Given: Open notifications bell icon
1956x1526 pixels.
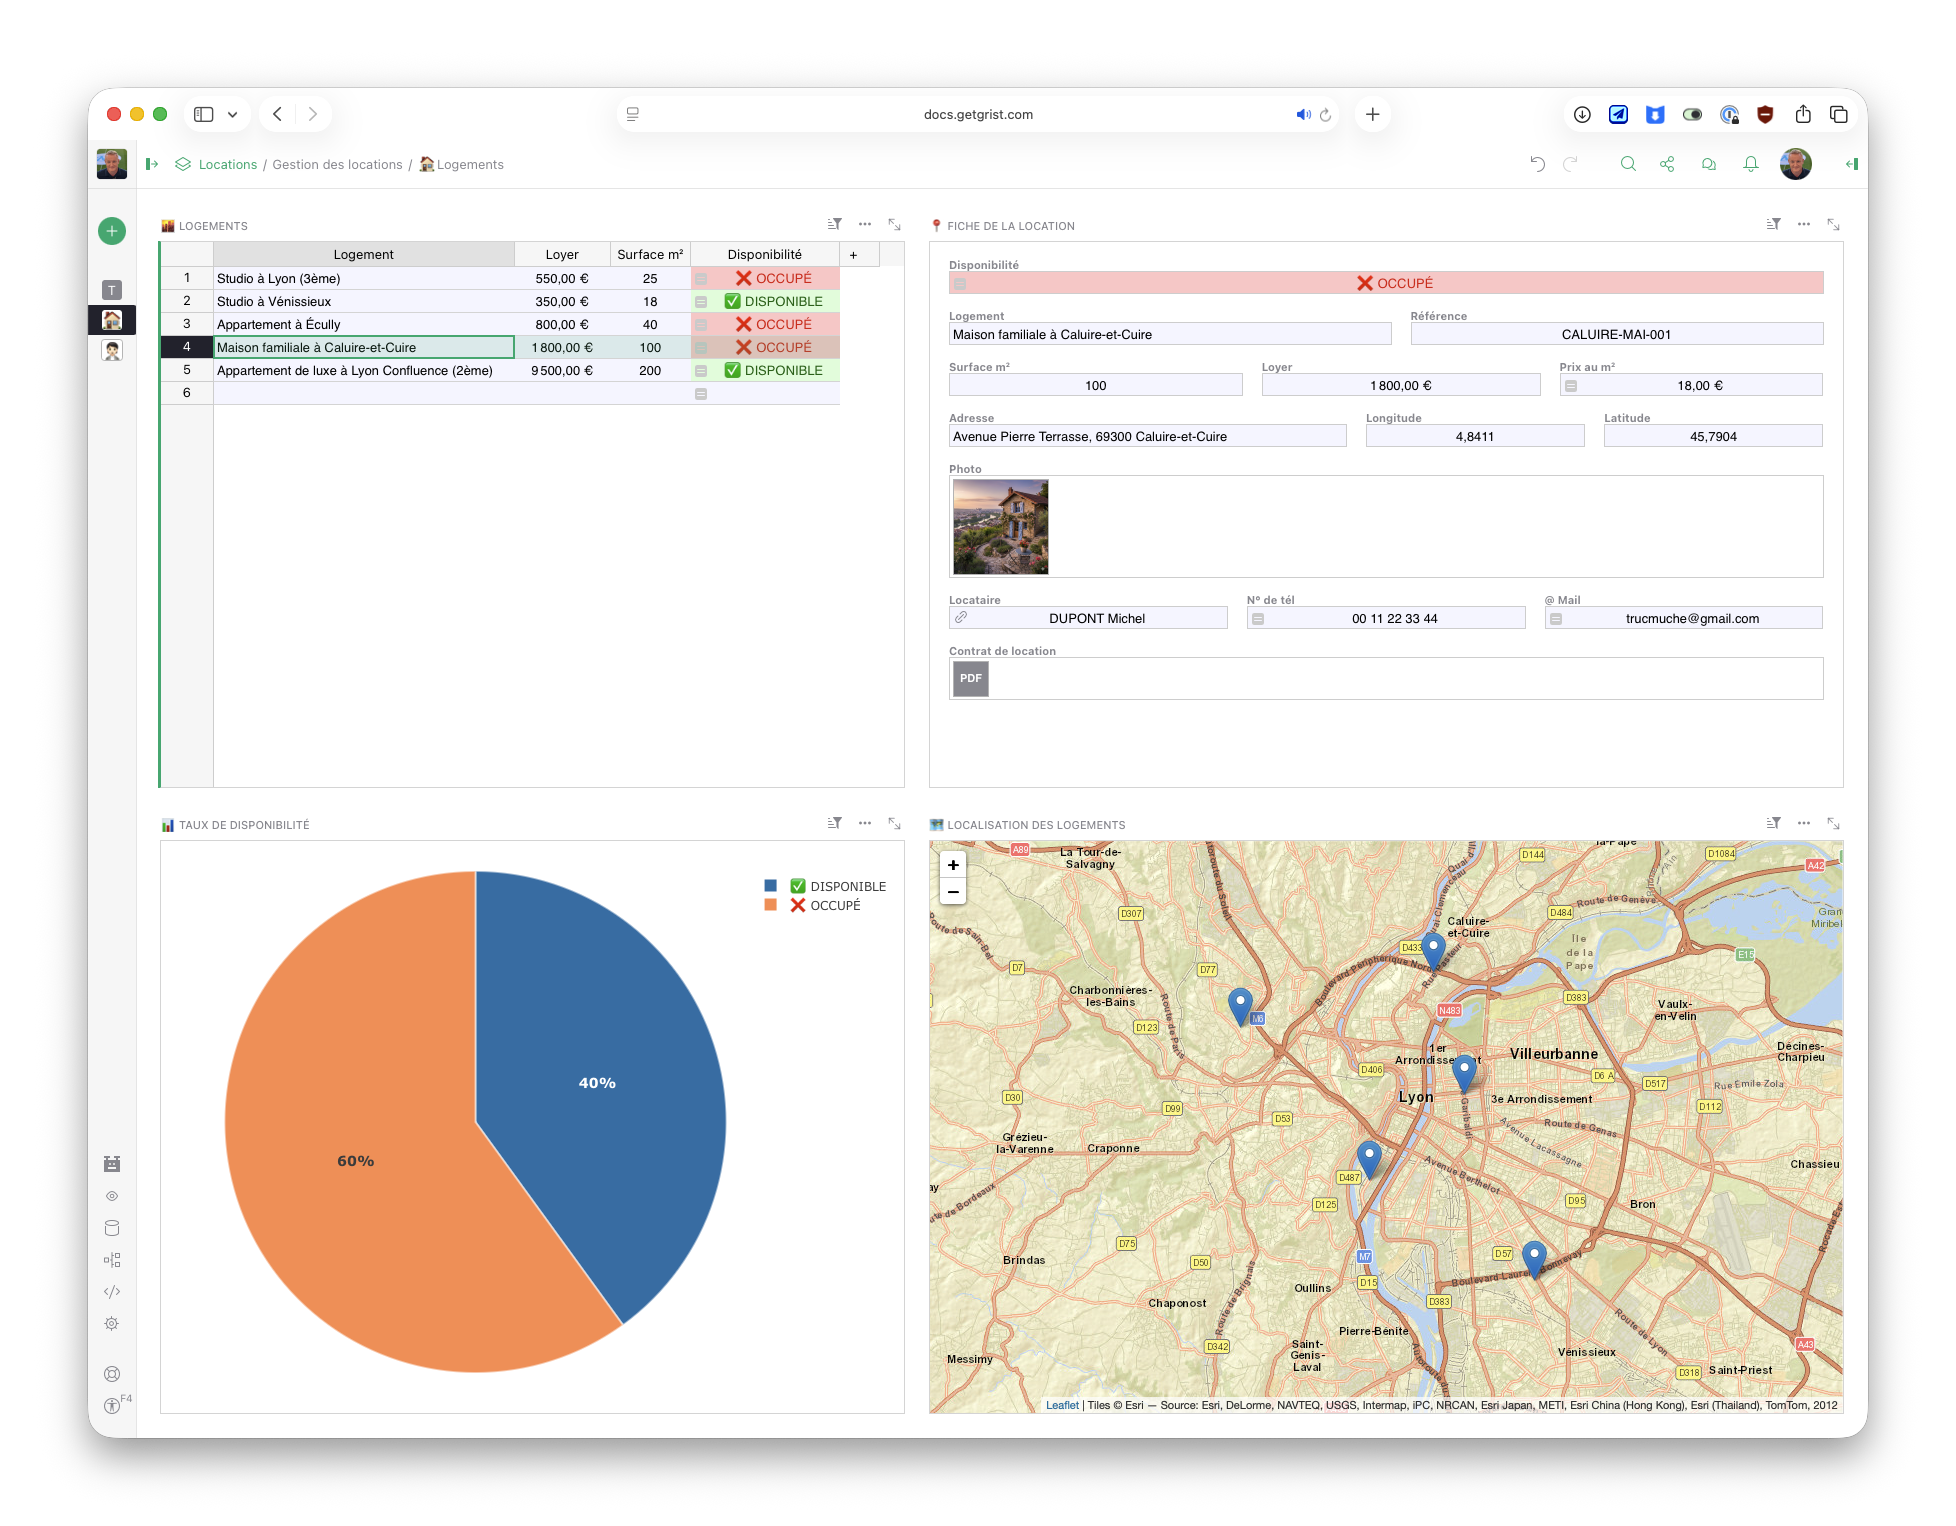Looking at the screenshot, I should click(x=1751, y=164).
